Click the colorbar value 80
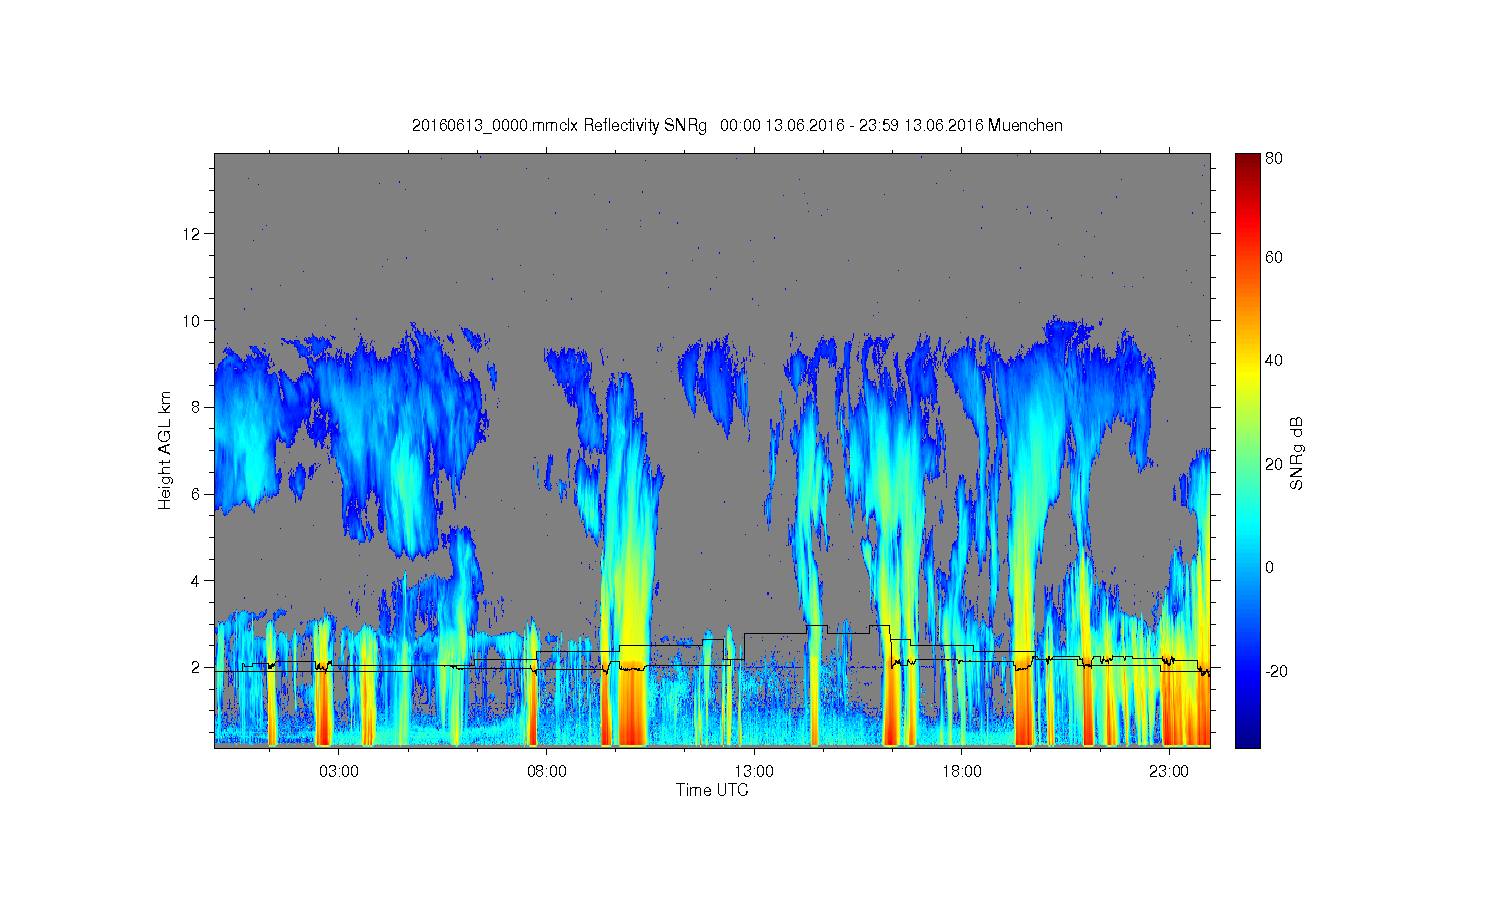Screen dimensions: 1500x900 tap(1274, 158)
